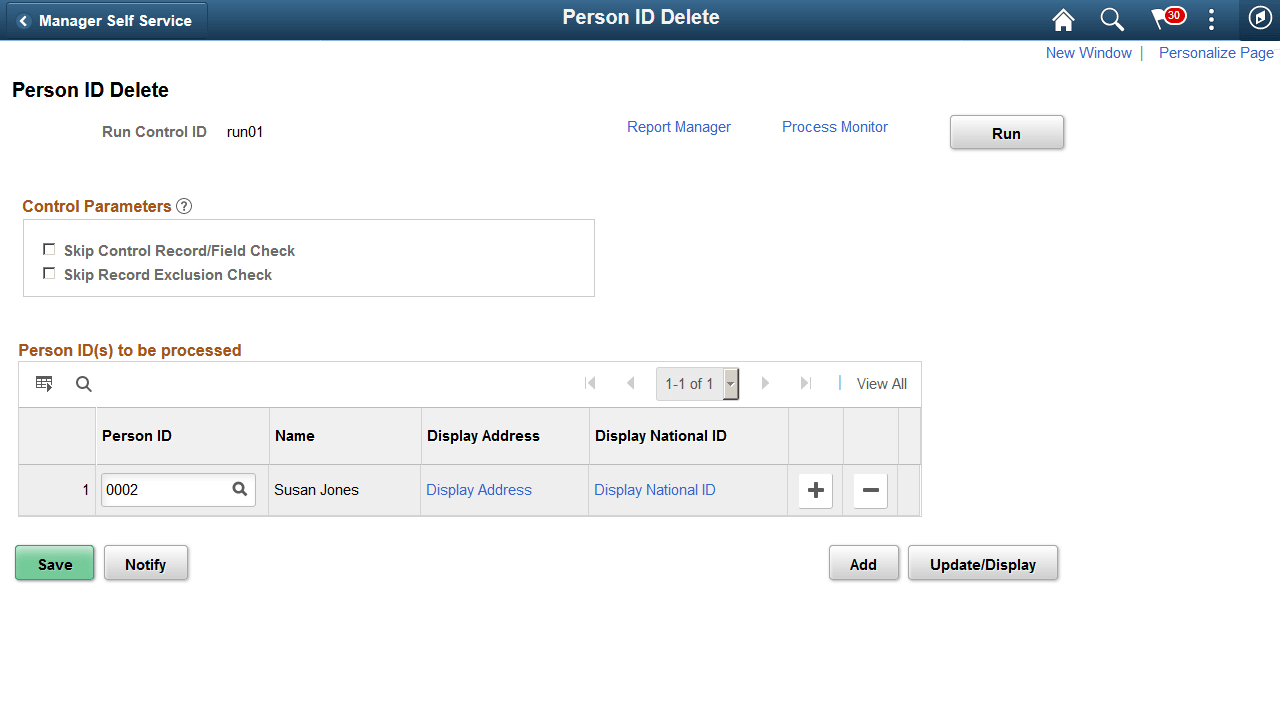The height and width of the screenshot is (719, 1280).
Task: Open the 1-1 of 1 row dropdown
Action: (x=730, y=383)
